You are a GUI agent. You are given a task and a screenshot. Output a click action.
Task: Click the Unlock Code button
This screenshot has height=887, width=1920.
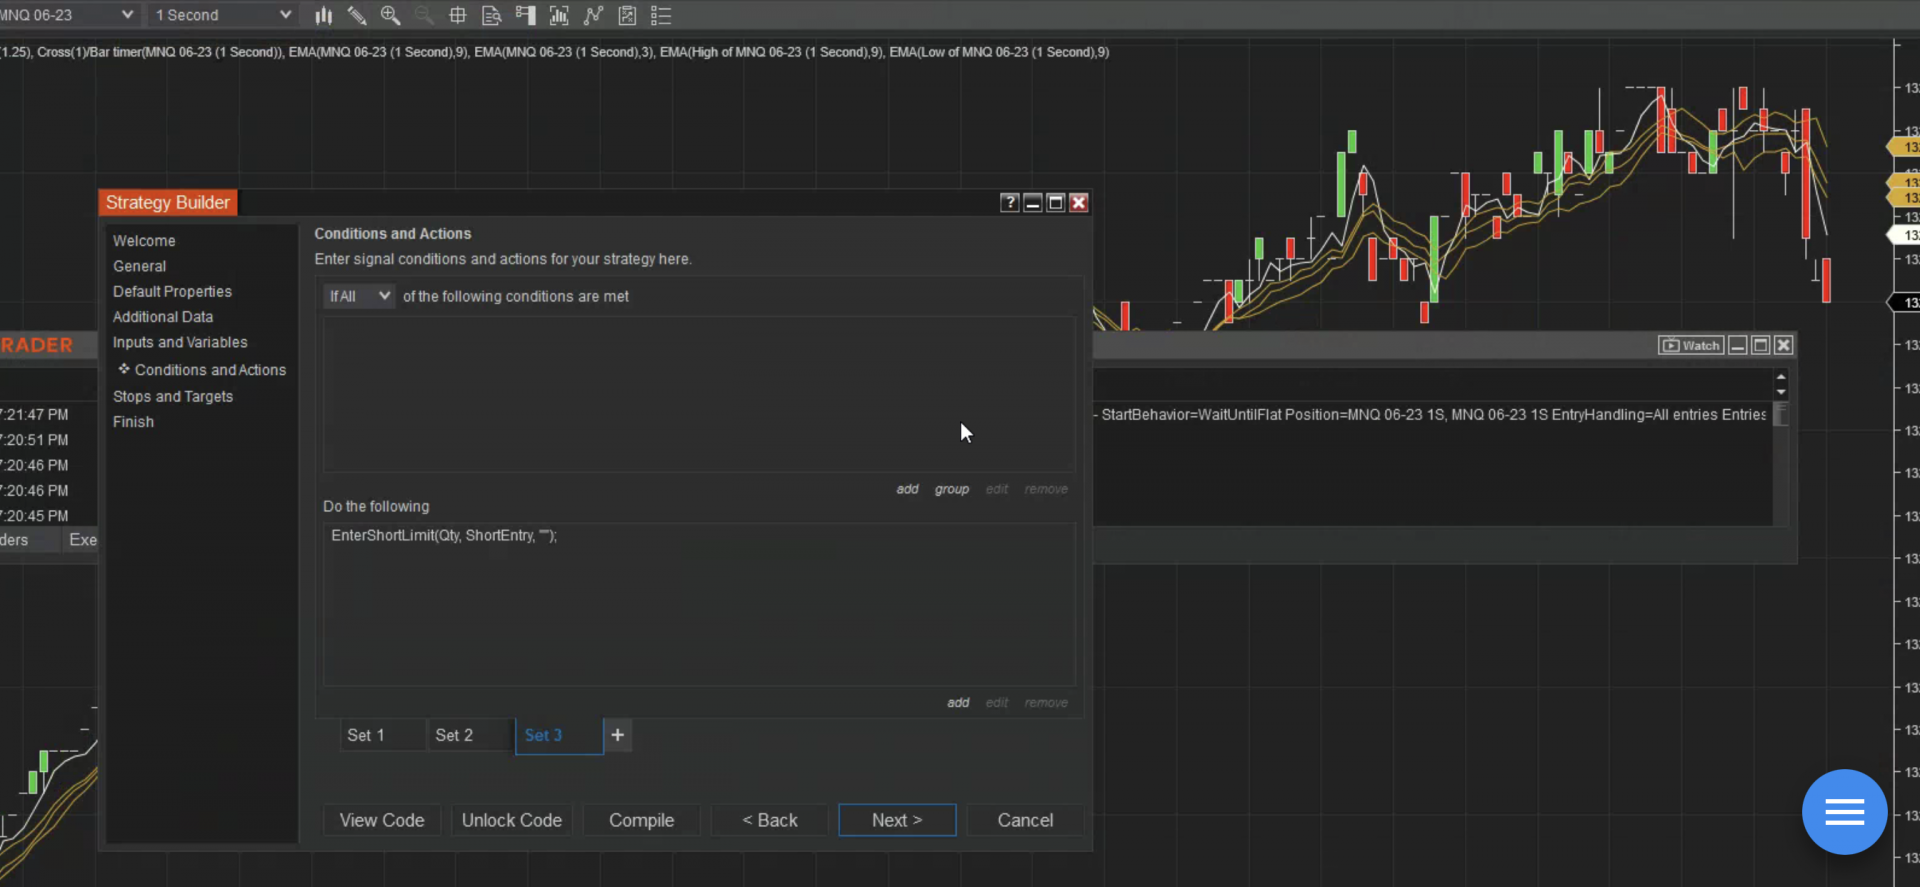(x=512, y=820)
